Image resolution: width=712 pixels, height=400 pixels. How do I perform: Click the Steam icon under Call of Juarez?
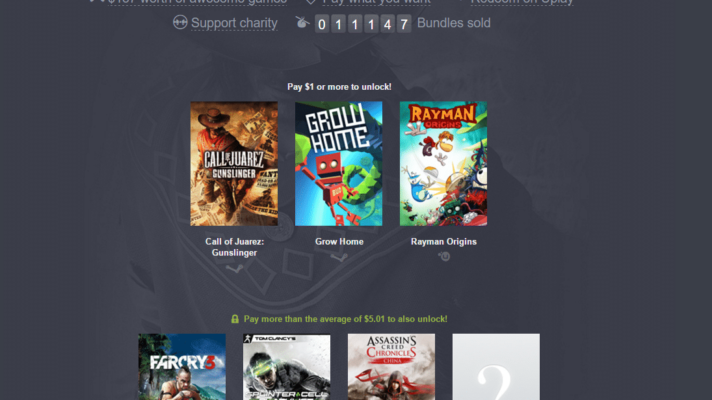[234, 269]
